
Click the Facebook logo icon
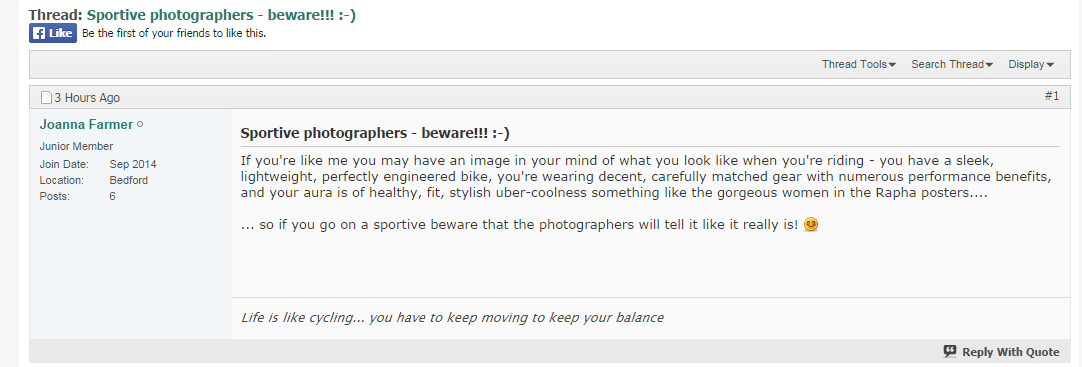pyautogui.click(x=39, y=33)
